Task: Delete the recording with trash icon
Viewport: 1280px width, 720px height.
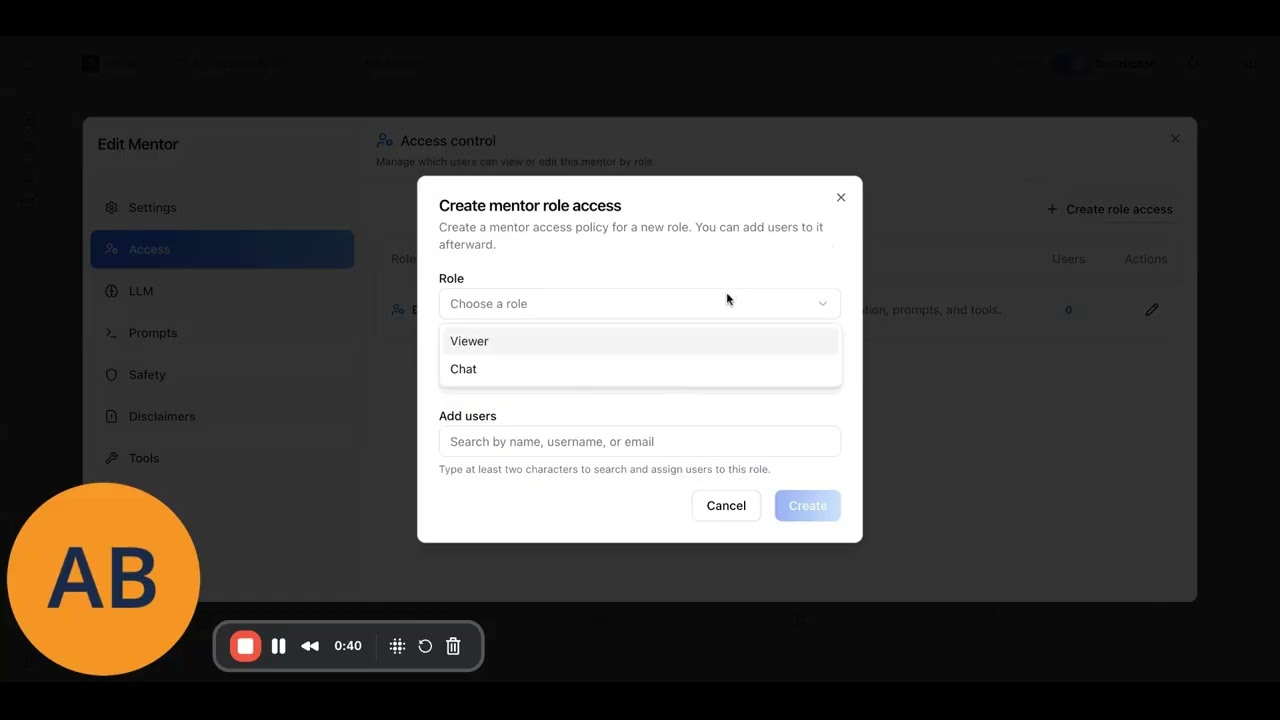Action: coord(453,646)
